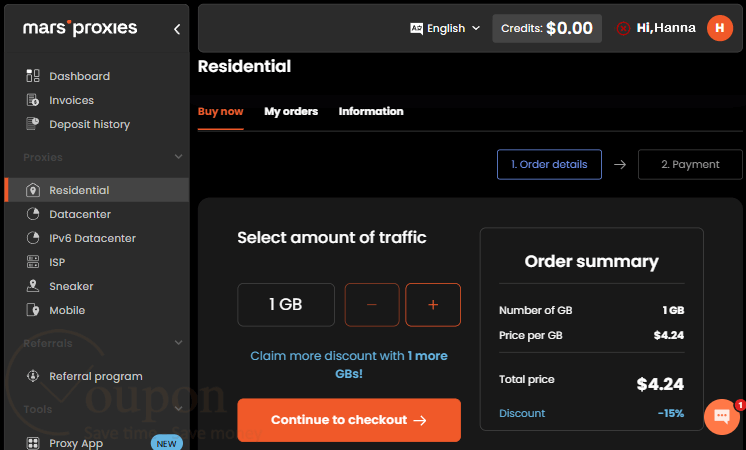Click the Discount label in Order summary

click(x=522, y=413)
